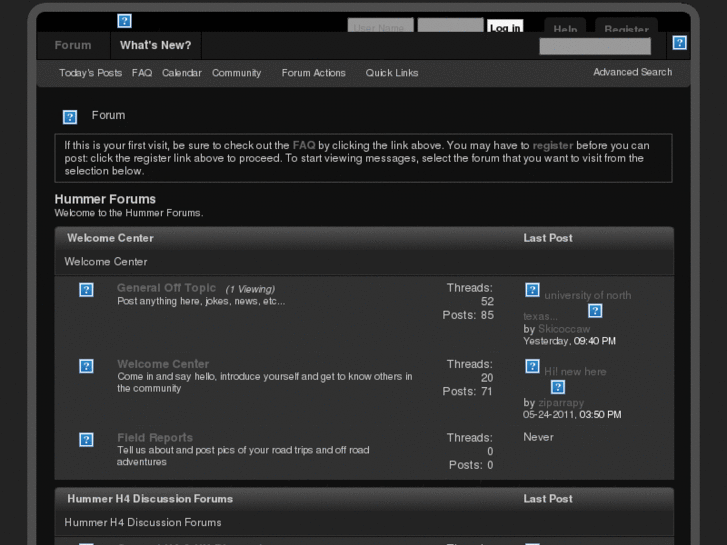
Task: Click the User Name input field
Action: pos(380,26)
